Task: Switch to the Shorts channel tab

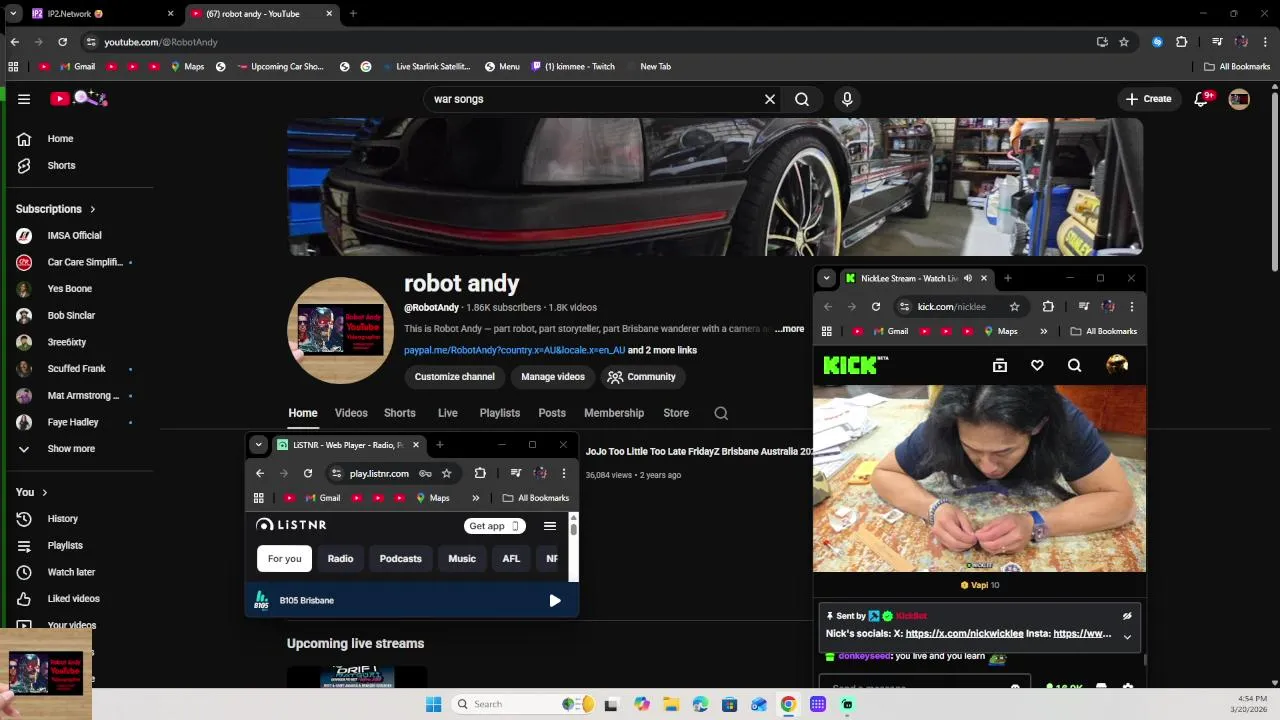Action: [x=399, y=413]
